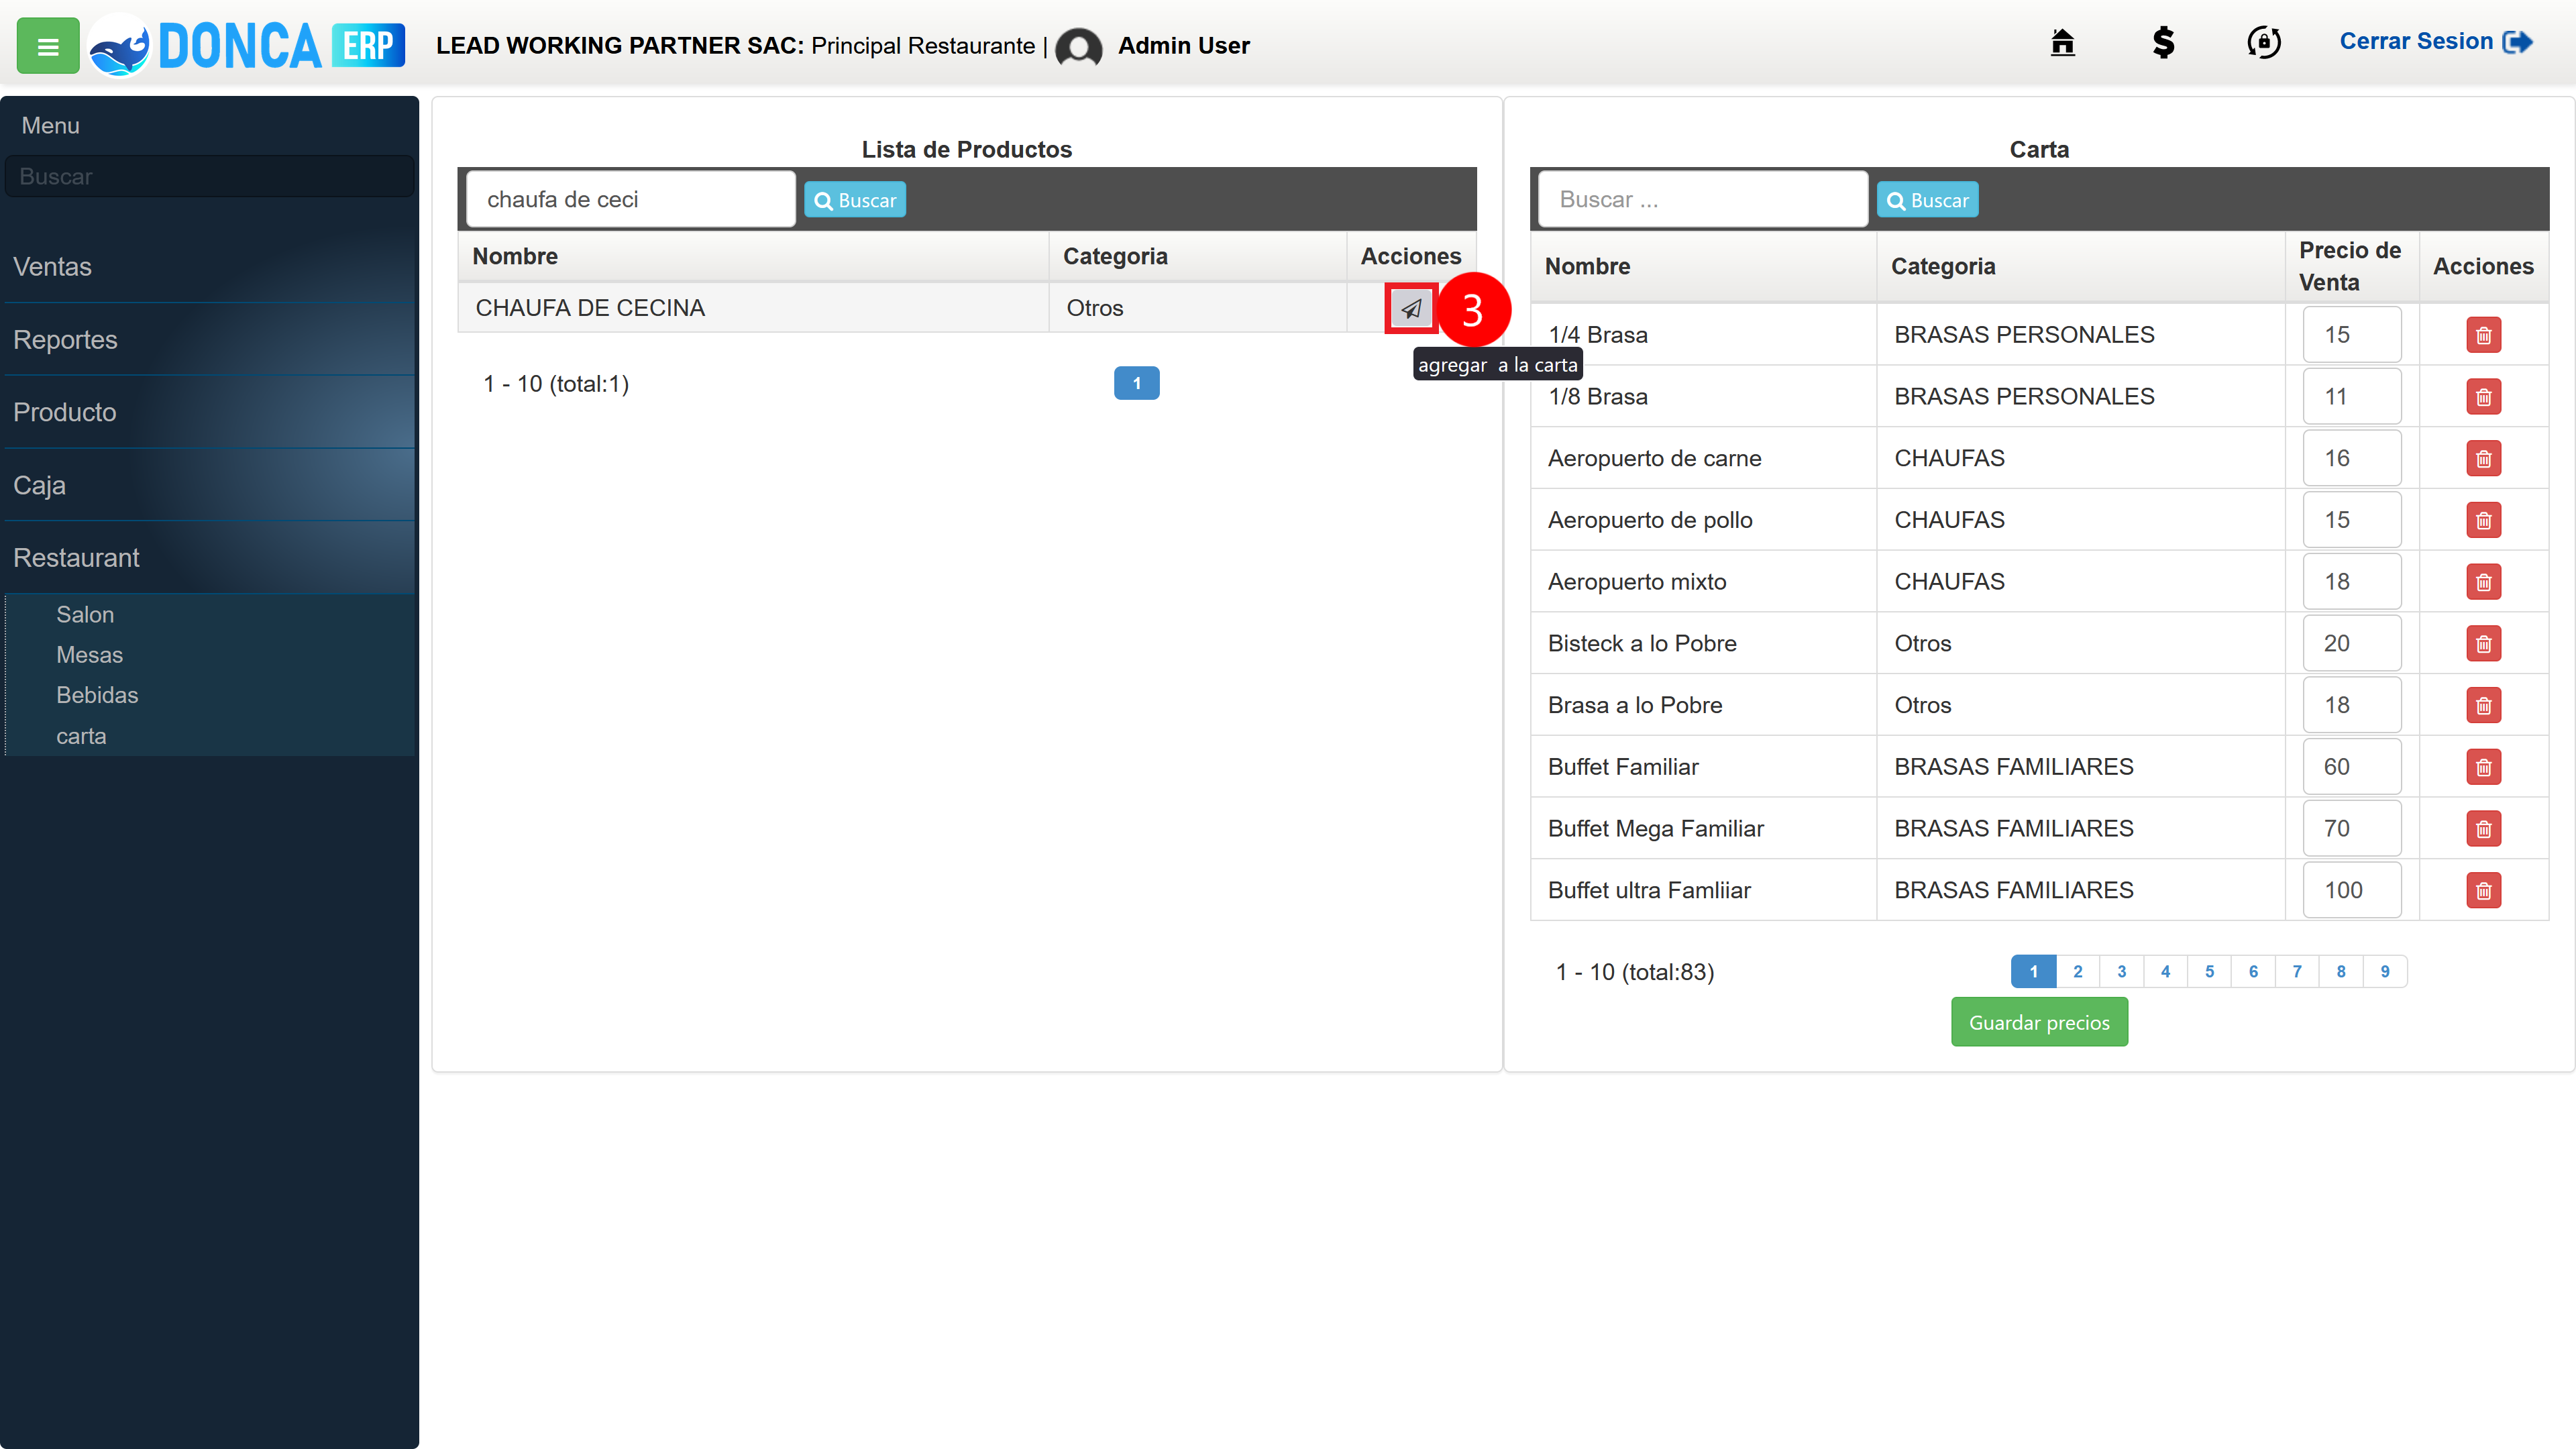Click Guardar precios button

click(x=2039, y=1022)
